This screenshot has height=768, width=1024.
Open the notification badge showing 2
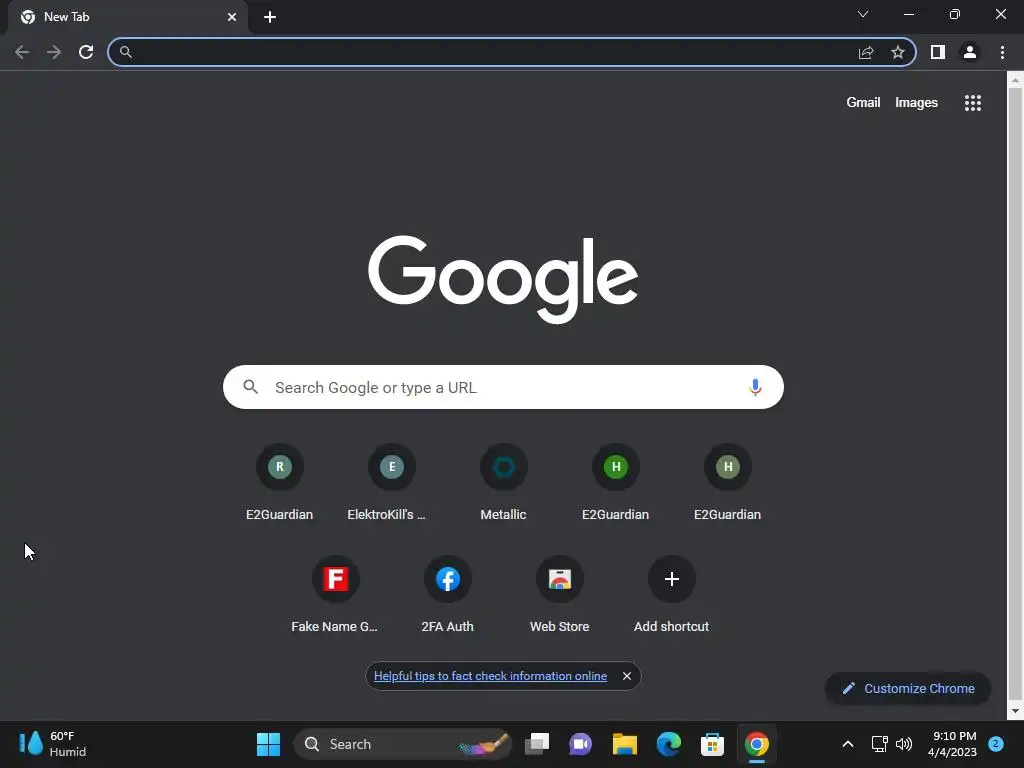click(997, 744)
